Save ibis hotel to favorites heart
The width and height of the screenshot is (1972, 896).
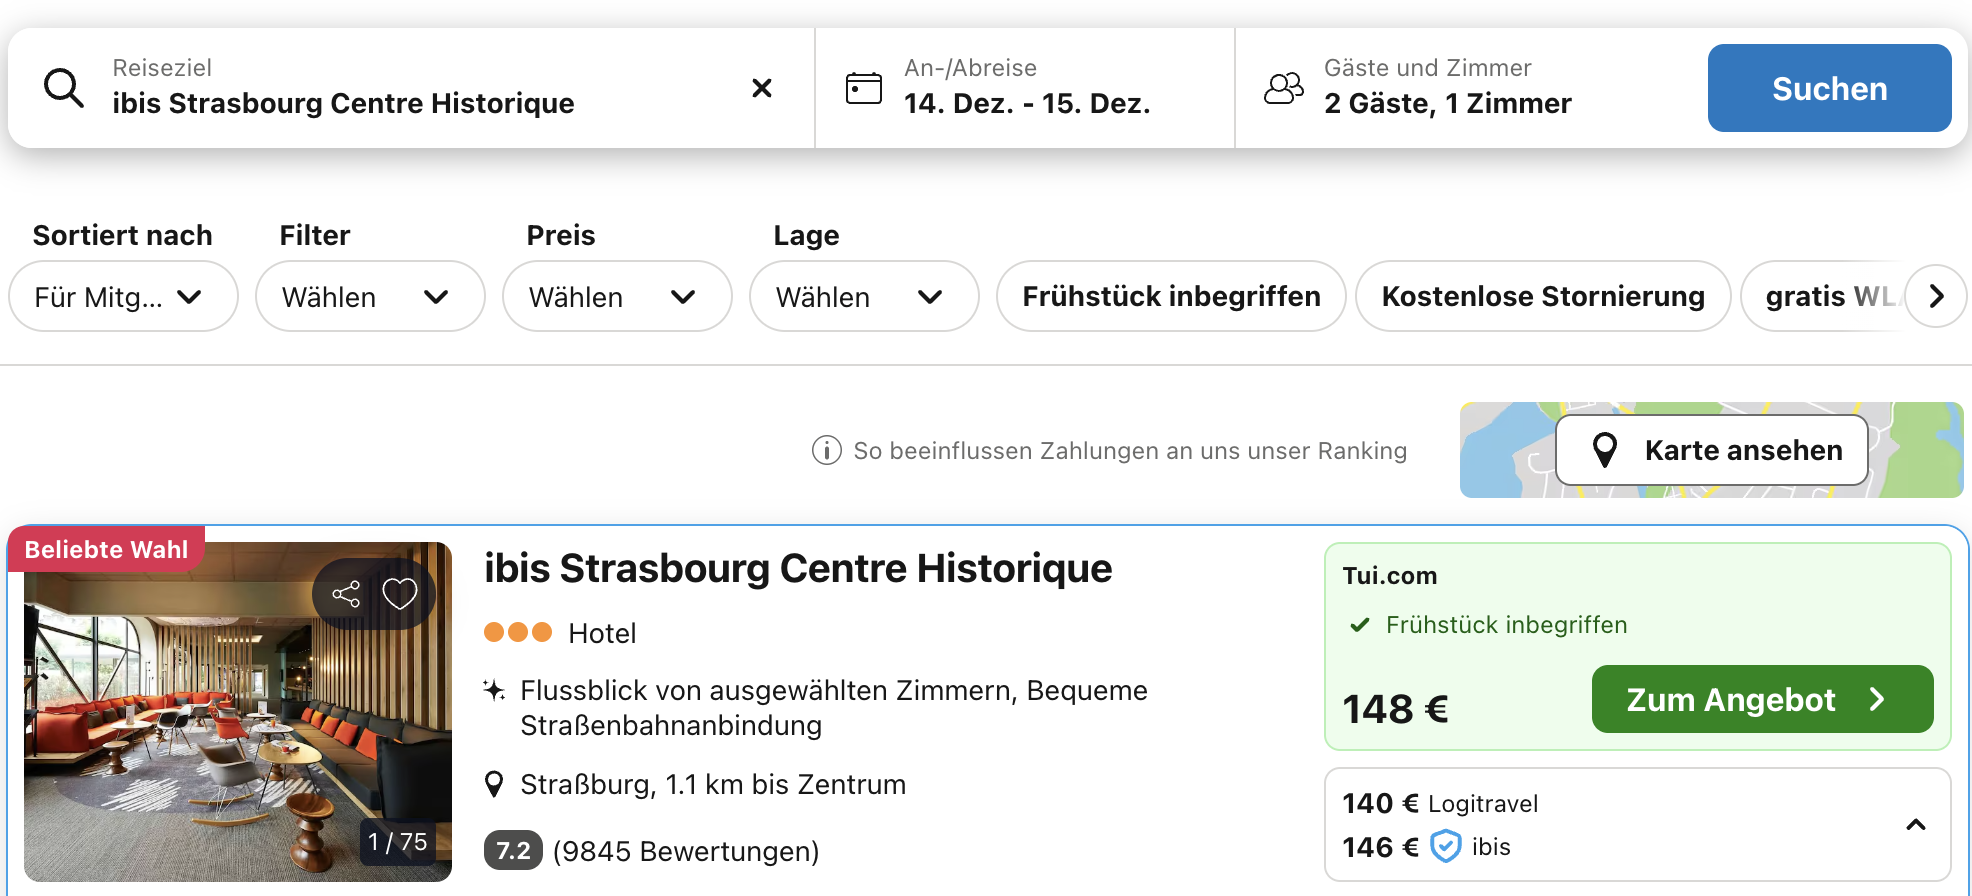pos(400,594)
